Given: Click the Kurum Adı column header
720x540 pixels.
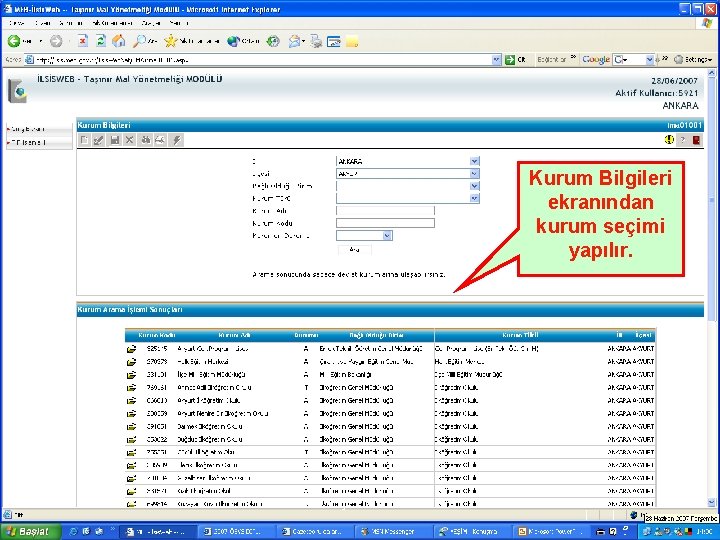Looking at the screenshot, I should coord(234,335).
